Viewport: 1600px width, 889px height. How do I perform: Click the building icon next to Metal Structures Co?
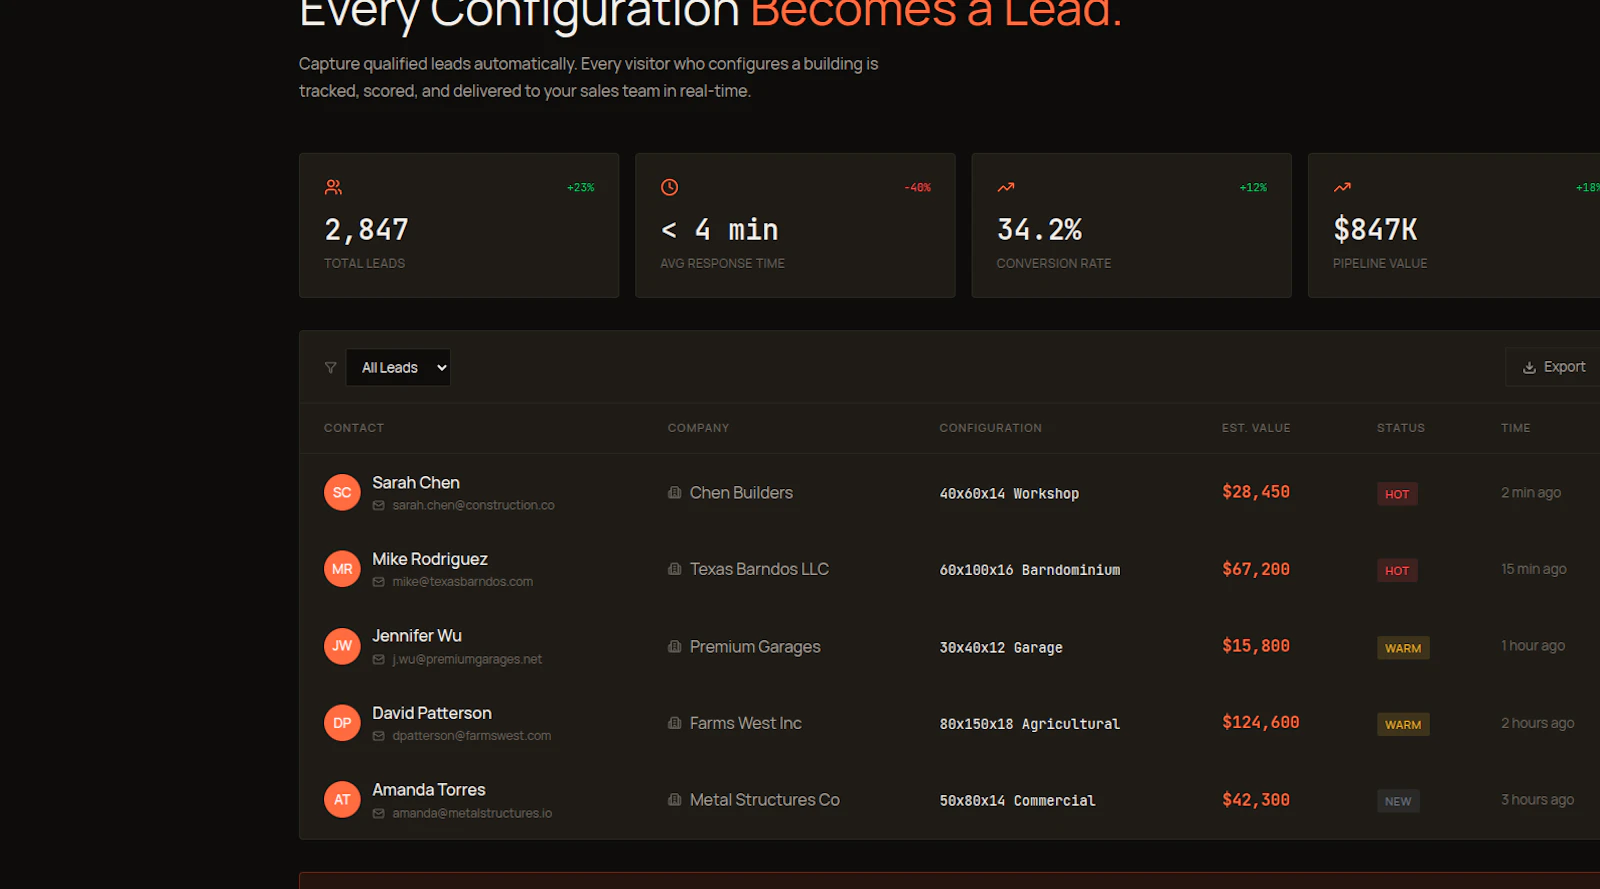click(x=675, y=800)
